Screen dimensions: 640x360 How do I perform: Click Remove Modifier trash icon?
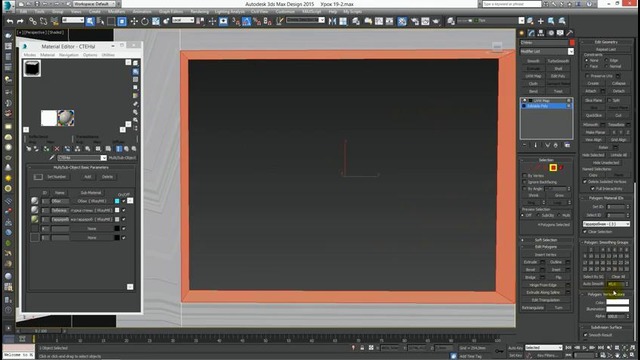556,145
